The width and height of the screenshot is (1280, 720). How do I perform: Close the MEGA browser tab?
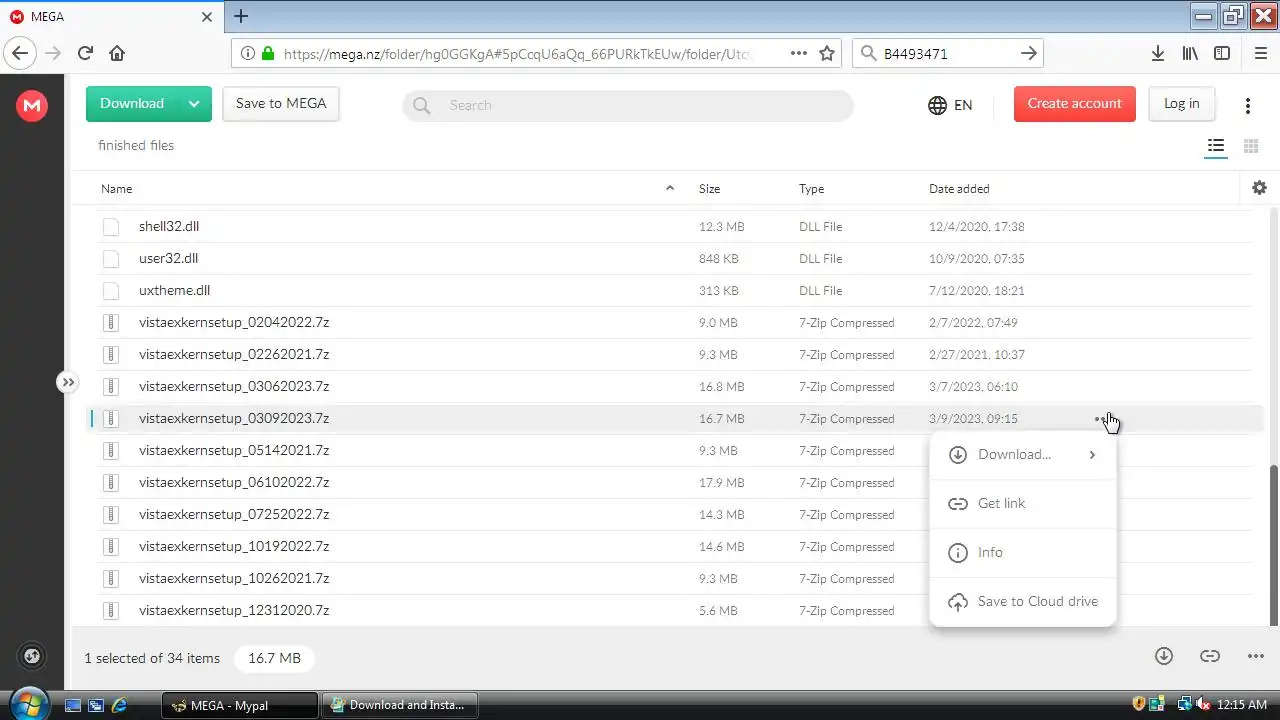click(207, 17)
